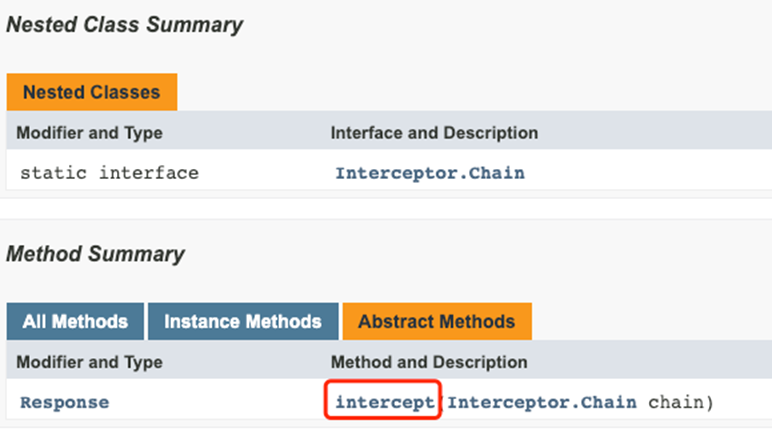Screen dimensions: 772x448
Task: Select the Abstract Methods tab
Action: click(x=436, y=322)
